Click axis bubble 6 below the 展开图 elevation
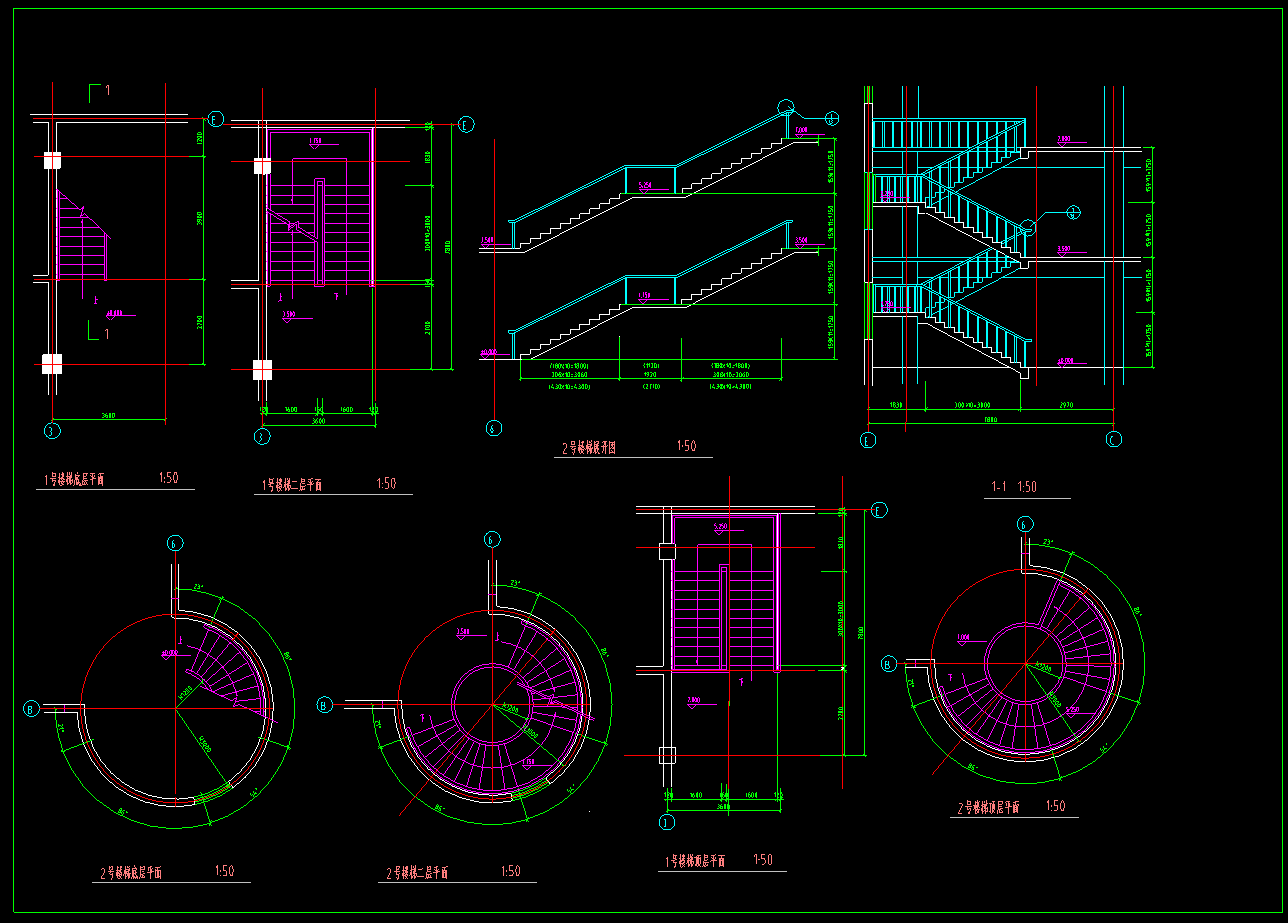 click(x=493, y=429)
